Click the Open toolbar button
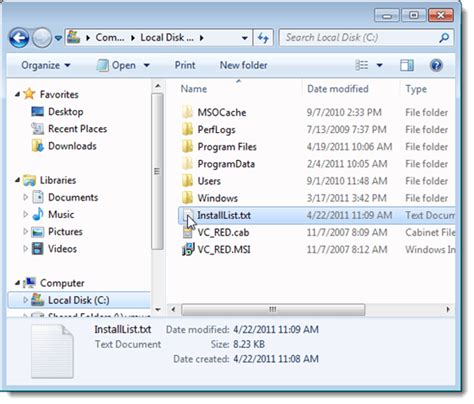The image size is (474, 404). tap(116, 65)
